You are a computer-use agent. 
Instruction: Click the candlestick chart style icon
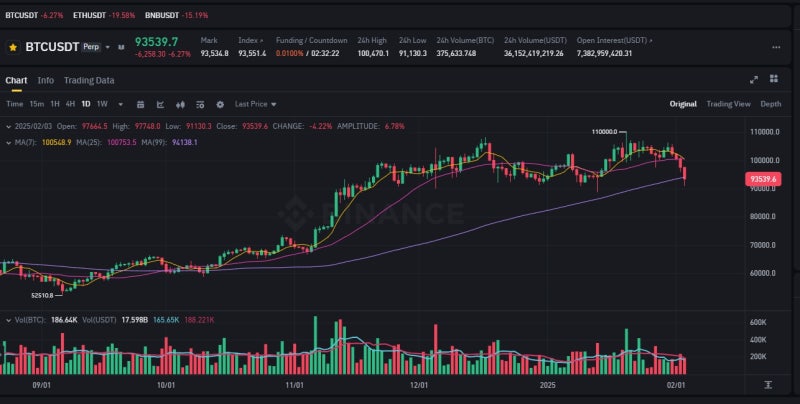pos(181,104)
